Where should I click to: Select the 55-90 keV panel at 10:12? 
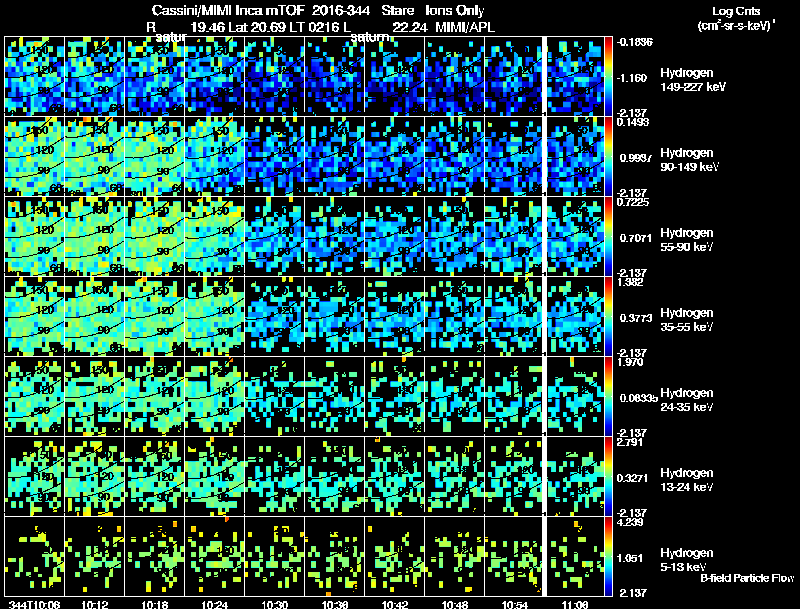click(x=94, y=236)
